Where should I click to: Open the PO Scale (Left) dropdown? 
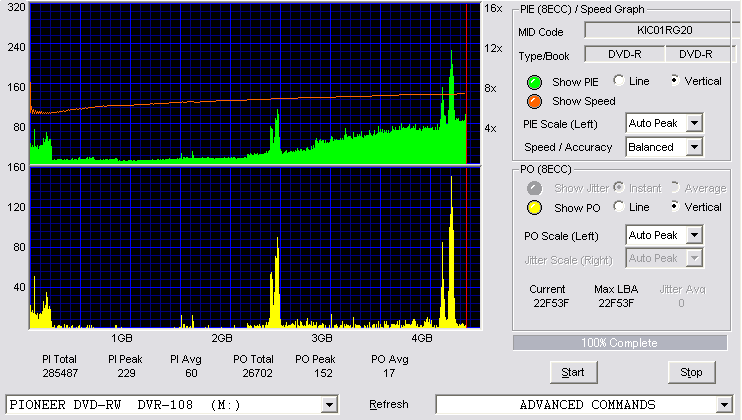point(694,235)
